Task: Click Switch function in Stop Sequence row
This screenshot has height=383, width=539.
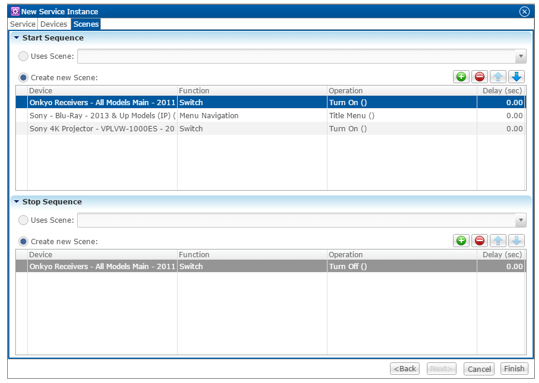Action: [x=252, y=266]
